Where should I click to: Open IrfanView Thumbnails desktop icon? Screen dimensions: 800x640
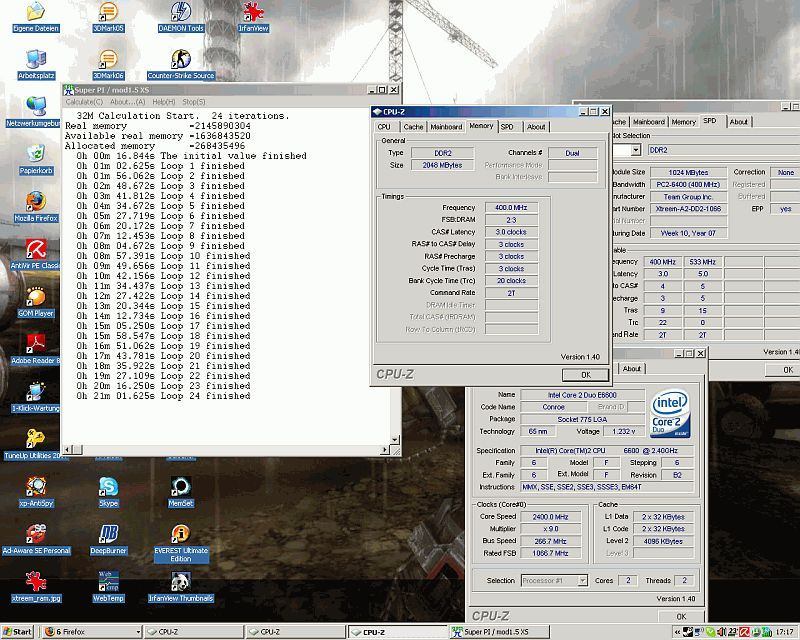tap(181, 586)
